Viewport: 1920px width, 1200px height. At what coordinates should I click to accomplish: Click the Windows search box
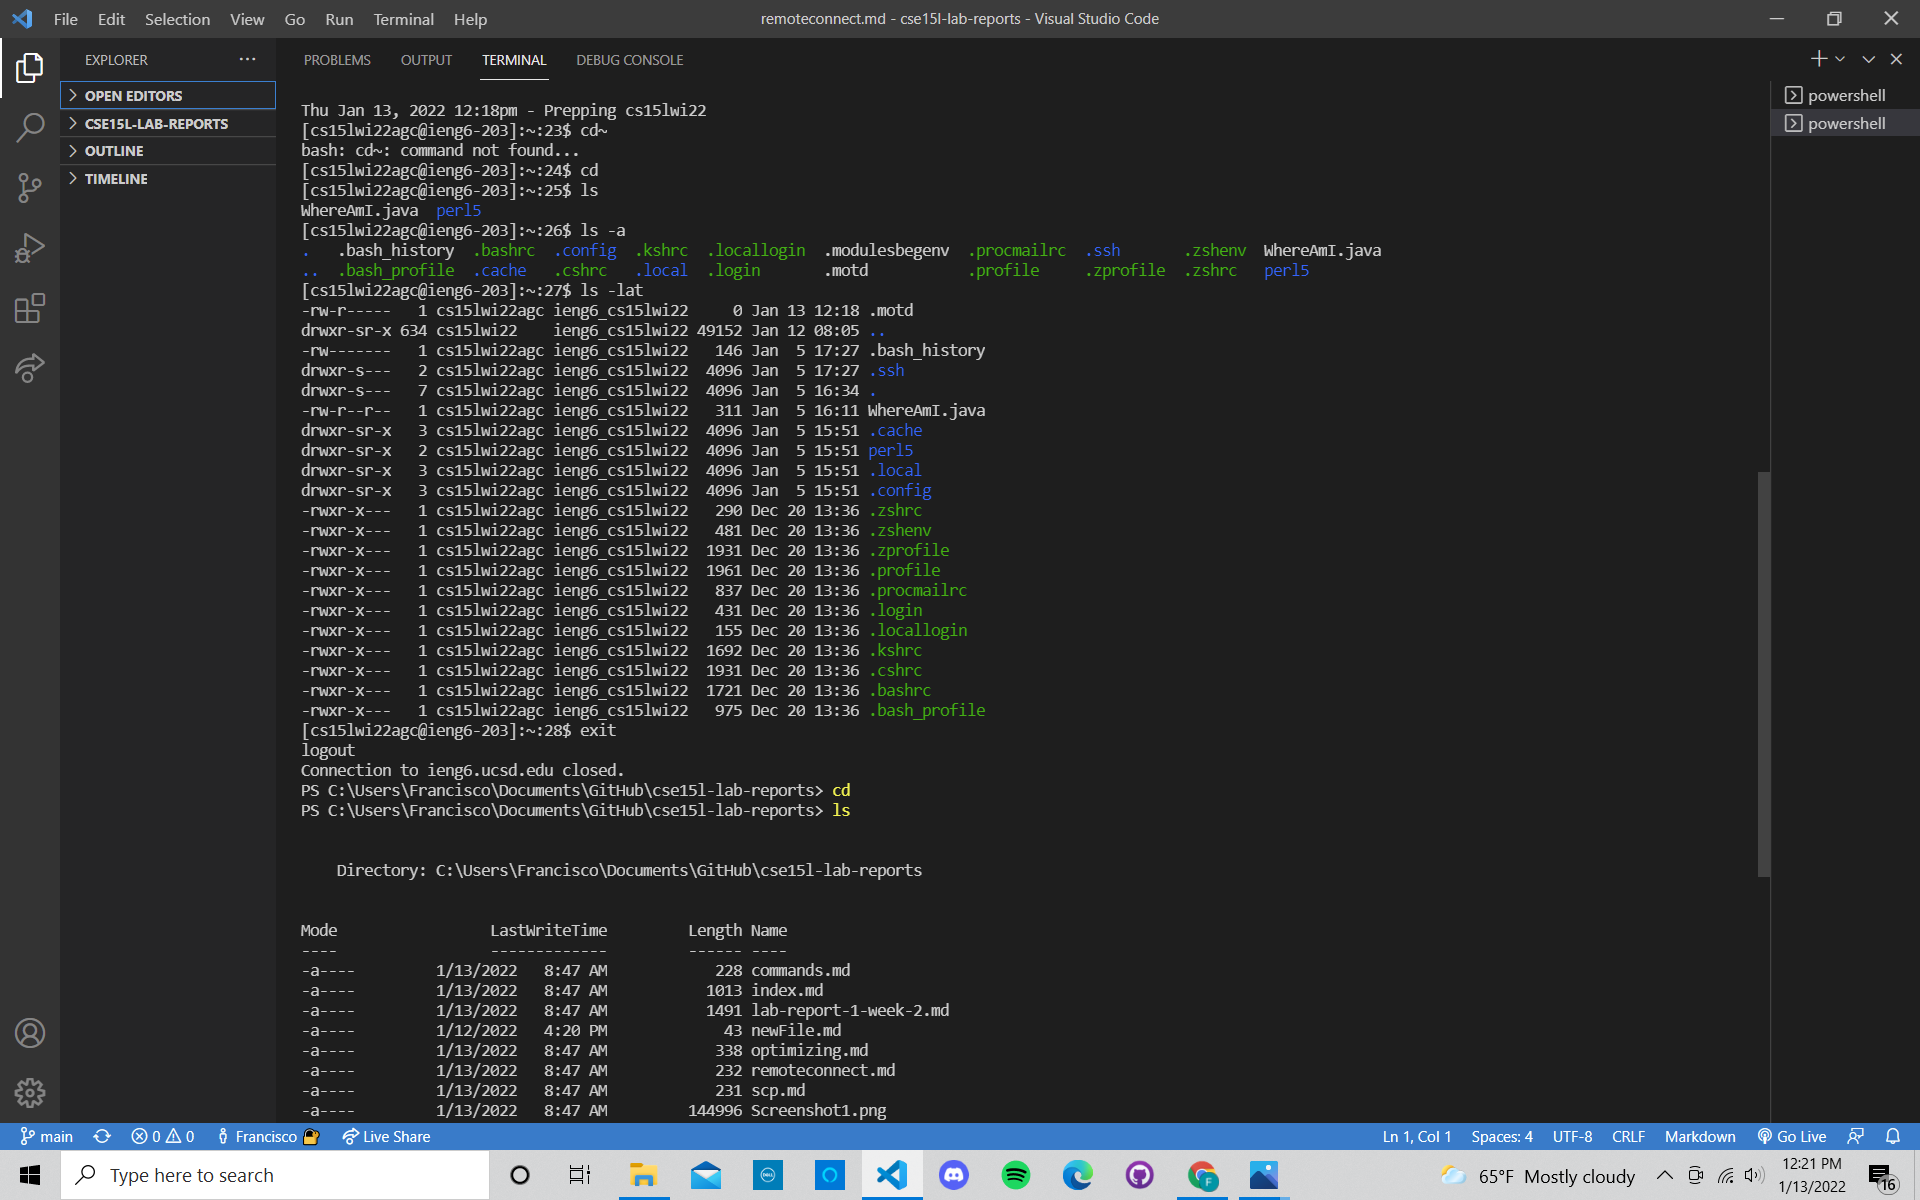point(275,1175)
